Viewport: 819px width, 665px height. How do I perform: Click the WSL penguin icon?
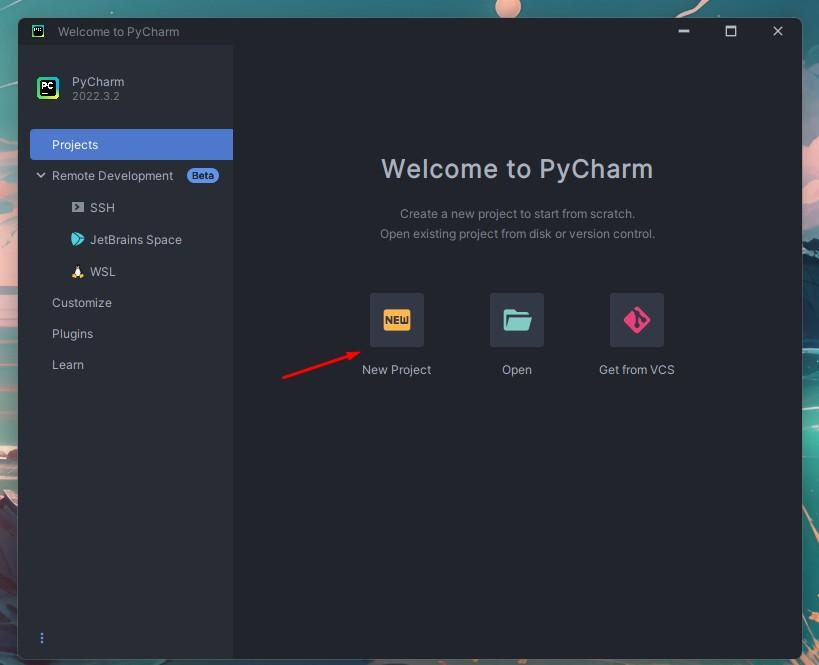(78, 272)
